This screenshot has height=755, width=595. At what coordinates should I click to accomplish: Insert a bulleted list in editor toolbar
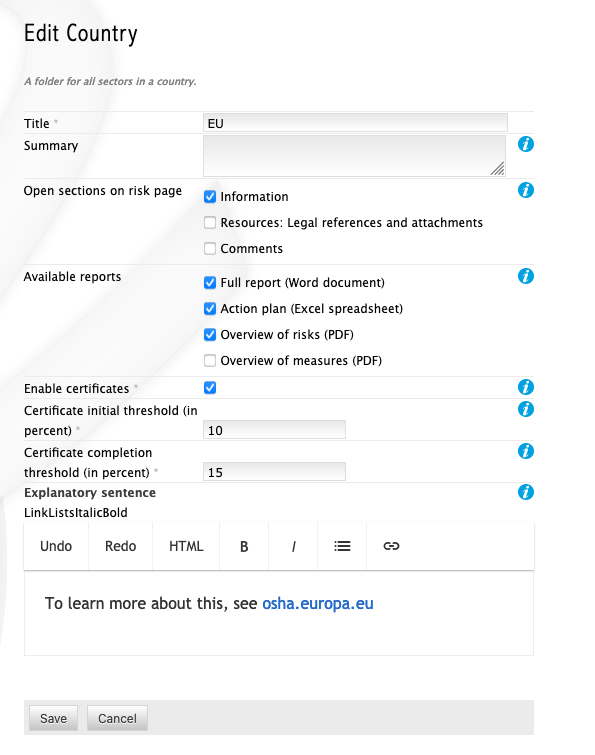pyautogui.click(x=342, y=546)
